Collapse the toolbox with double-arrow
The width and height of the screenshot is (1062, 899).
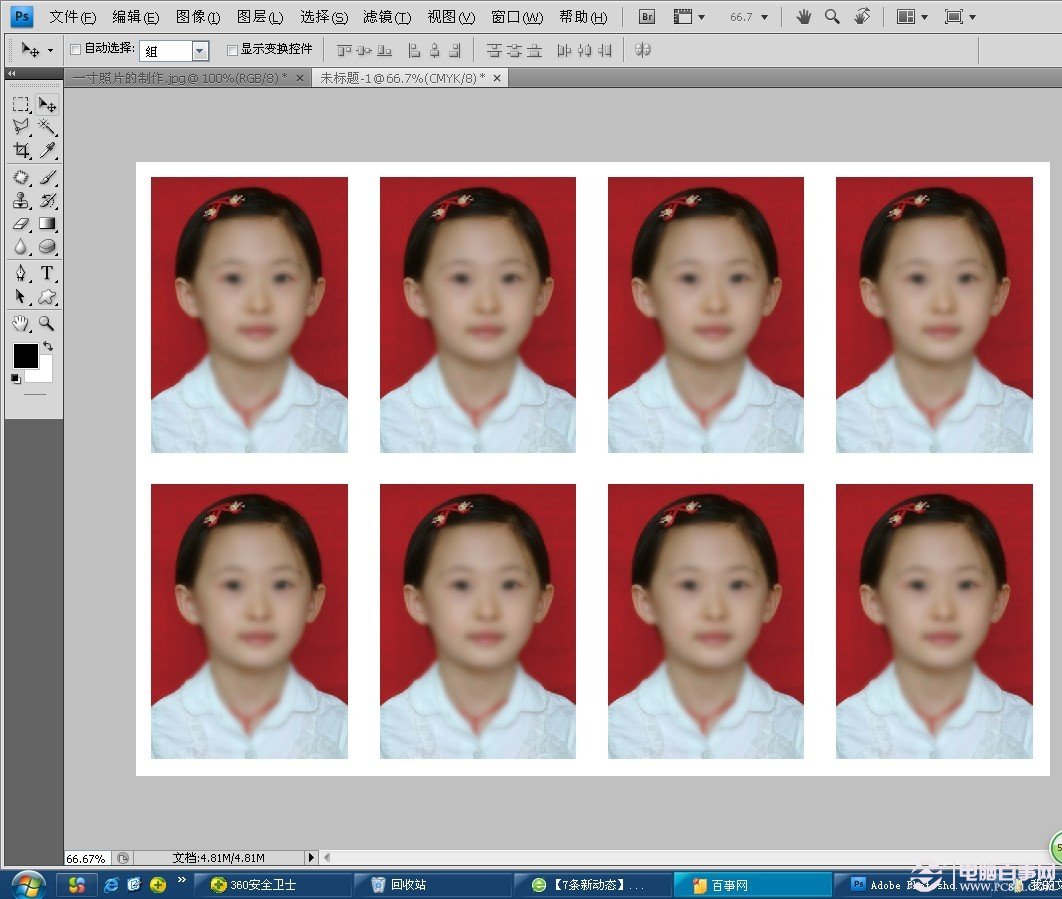point(12,73)
